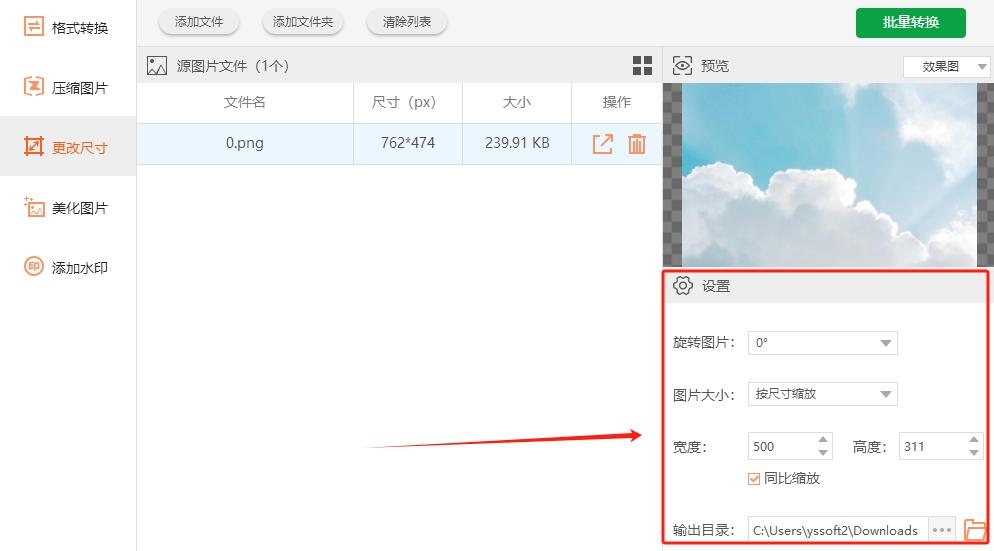Decrease height with the down arrow

pos(974,453)
